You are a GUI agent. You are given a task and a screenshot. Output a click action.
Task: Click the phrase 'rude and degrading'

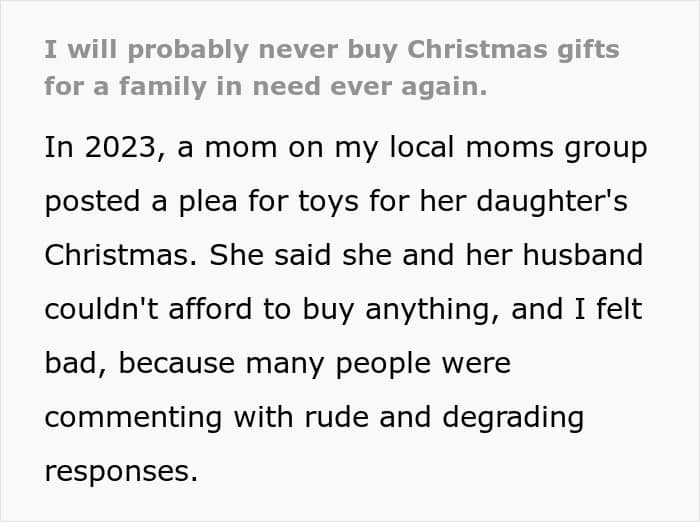pyautogui.click(x=444, y=418)
